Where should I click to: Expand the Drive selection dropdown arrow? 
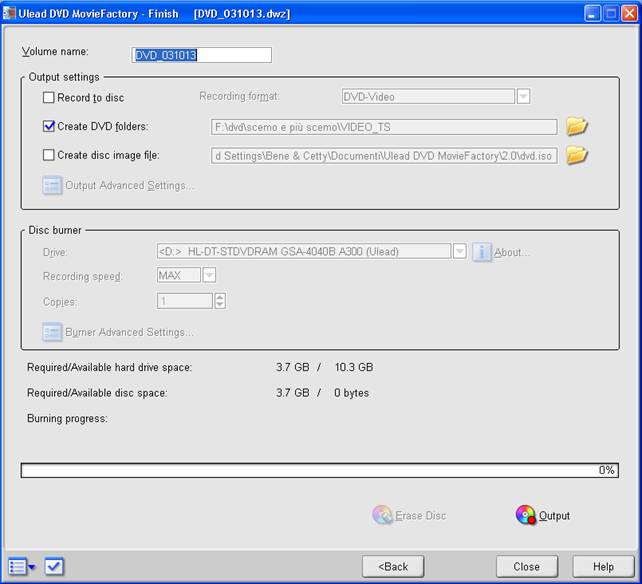click(460, 251)
